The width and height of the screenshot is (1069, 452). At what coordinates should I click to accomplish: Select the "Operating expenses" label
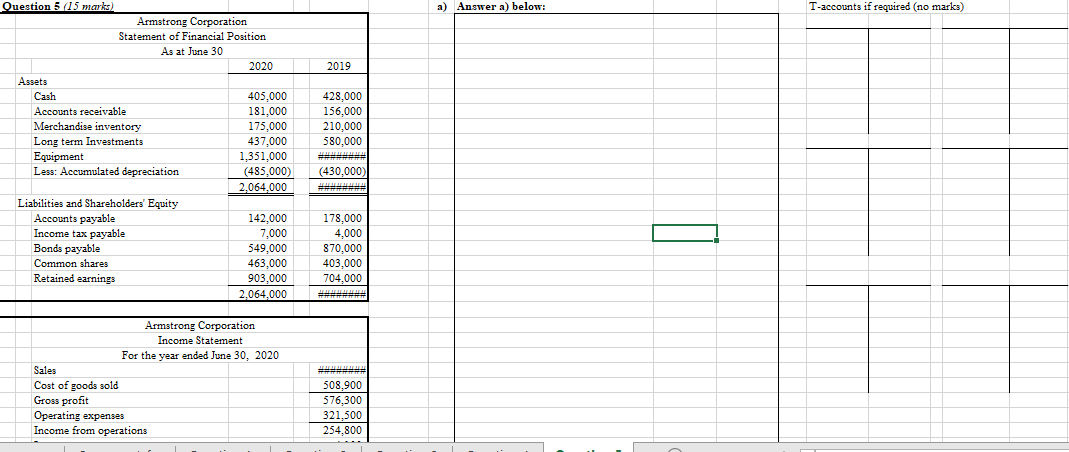[x=79, y=415]
